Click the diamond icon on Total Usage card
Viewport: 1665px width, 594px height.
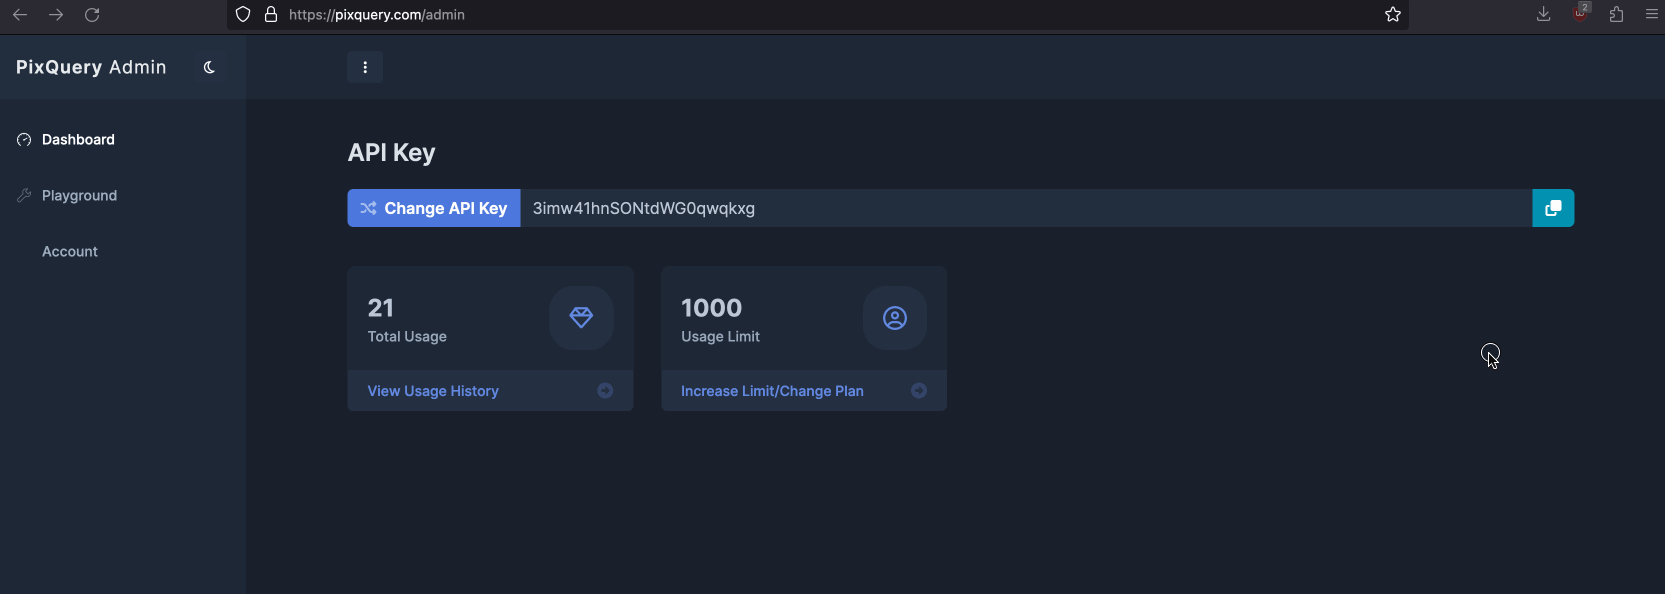click(581, 318)
